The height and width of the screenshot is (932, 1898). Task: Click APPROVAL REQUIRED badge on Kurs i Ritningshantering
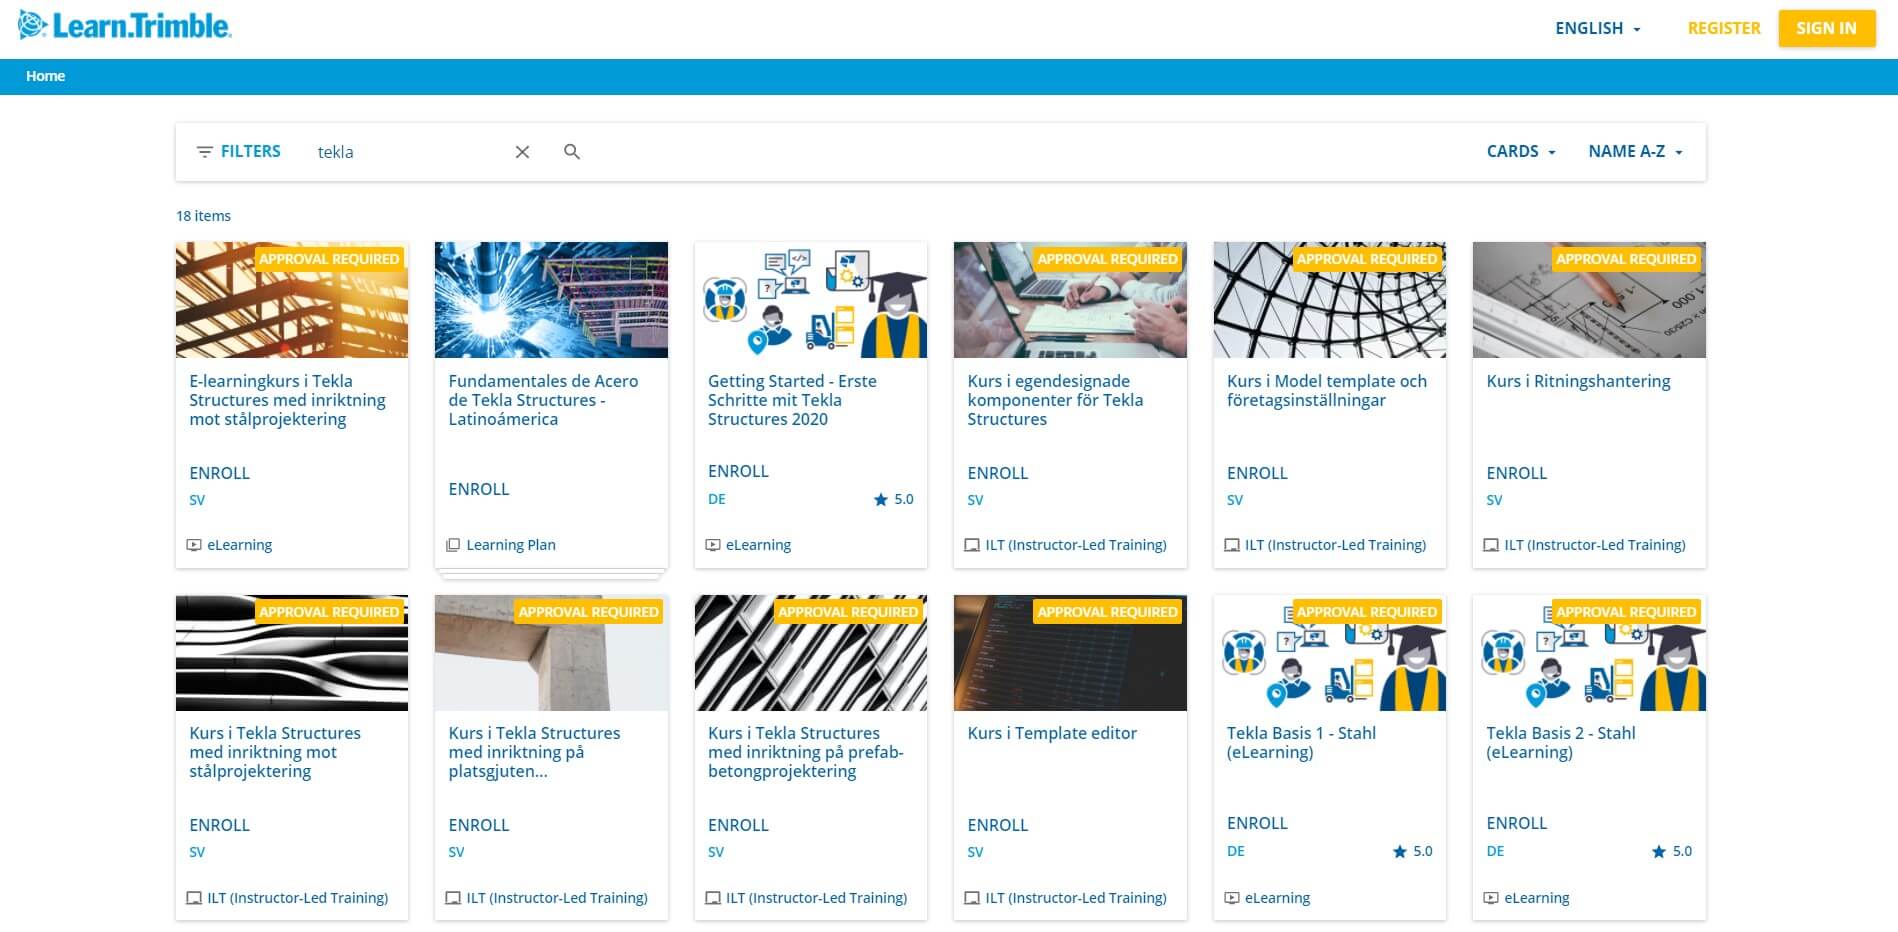tap(1626, 259)
